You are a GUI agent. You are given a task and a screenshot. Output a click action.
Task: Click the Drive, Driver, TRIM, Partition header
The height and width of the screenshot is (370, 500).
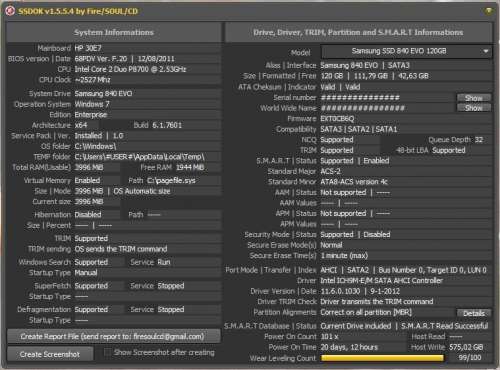tap(358, 32)
